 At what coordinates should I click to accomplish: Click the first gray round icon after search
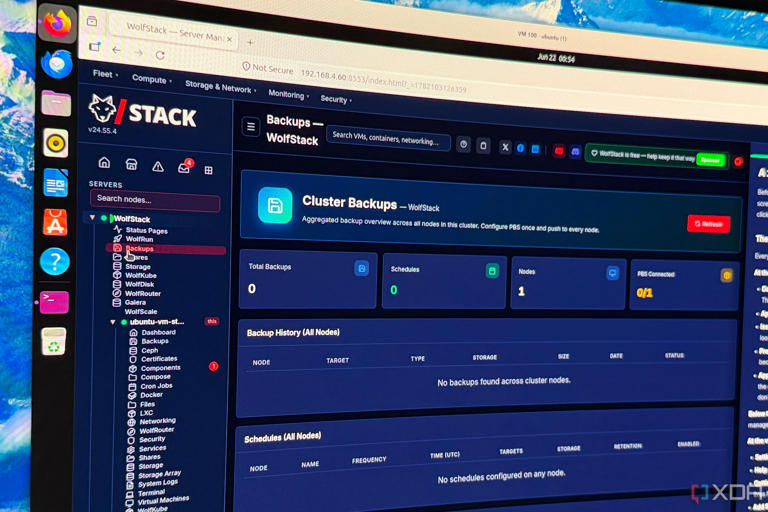[463, 145]
